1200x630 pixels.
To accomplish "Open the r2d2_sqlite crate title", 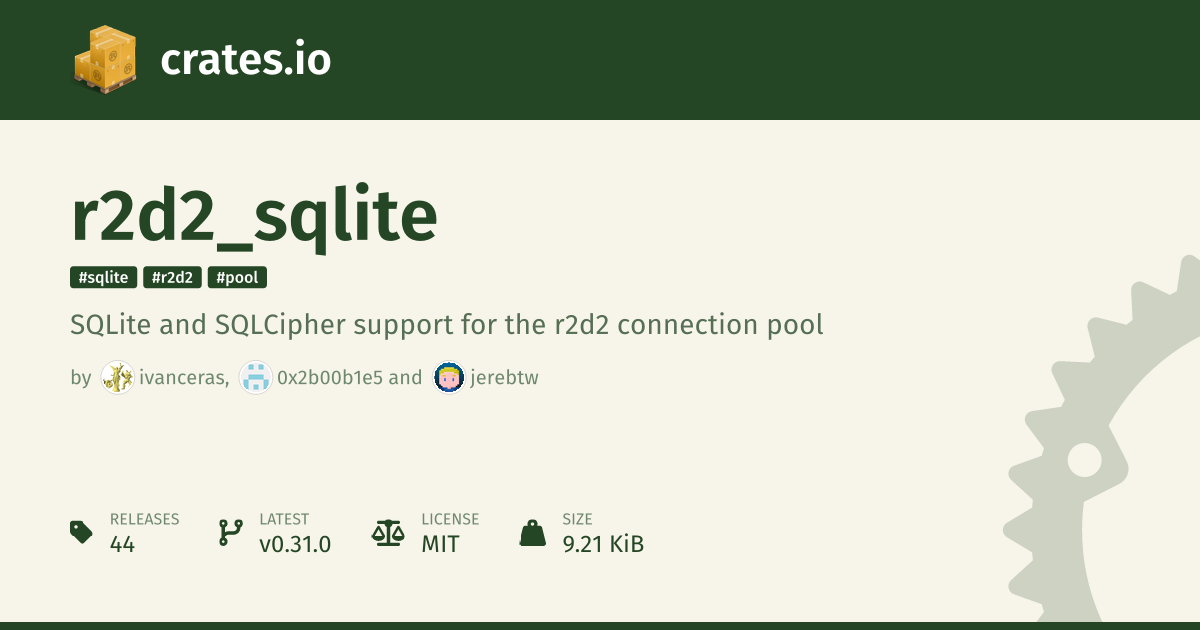I will pyautogui.click(x=254, y=217).
